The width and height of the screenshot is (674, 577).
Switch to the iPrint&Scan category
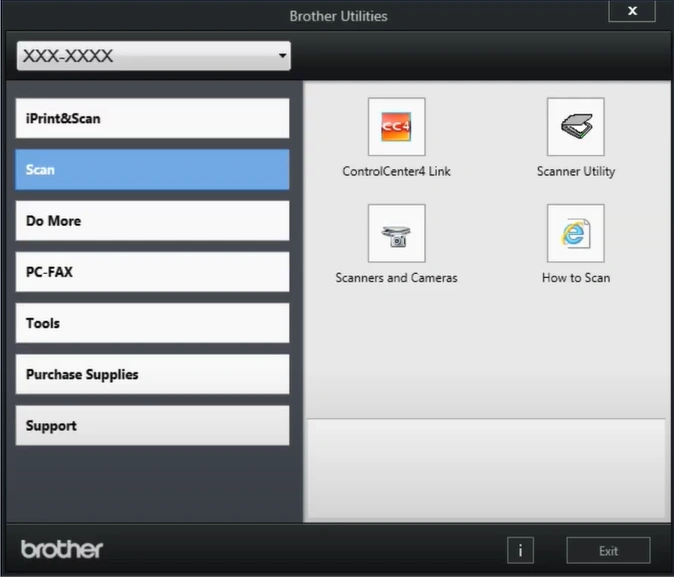pos(153,119)
